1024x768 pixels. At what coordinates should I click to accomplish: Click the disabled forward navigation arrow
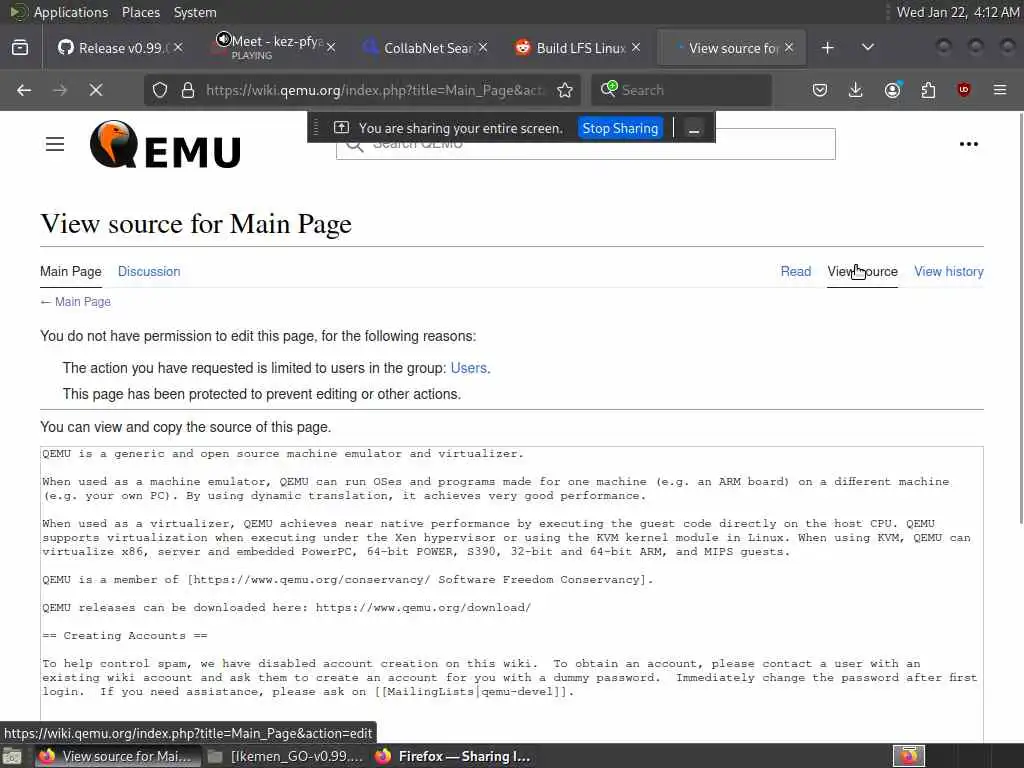pos(59,90)
